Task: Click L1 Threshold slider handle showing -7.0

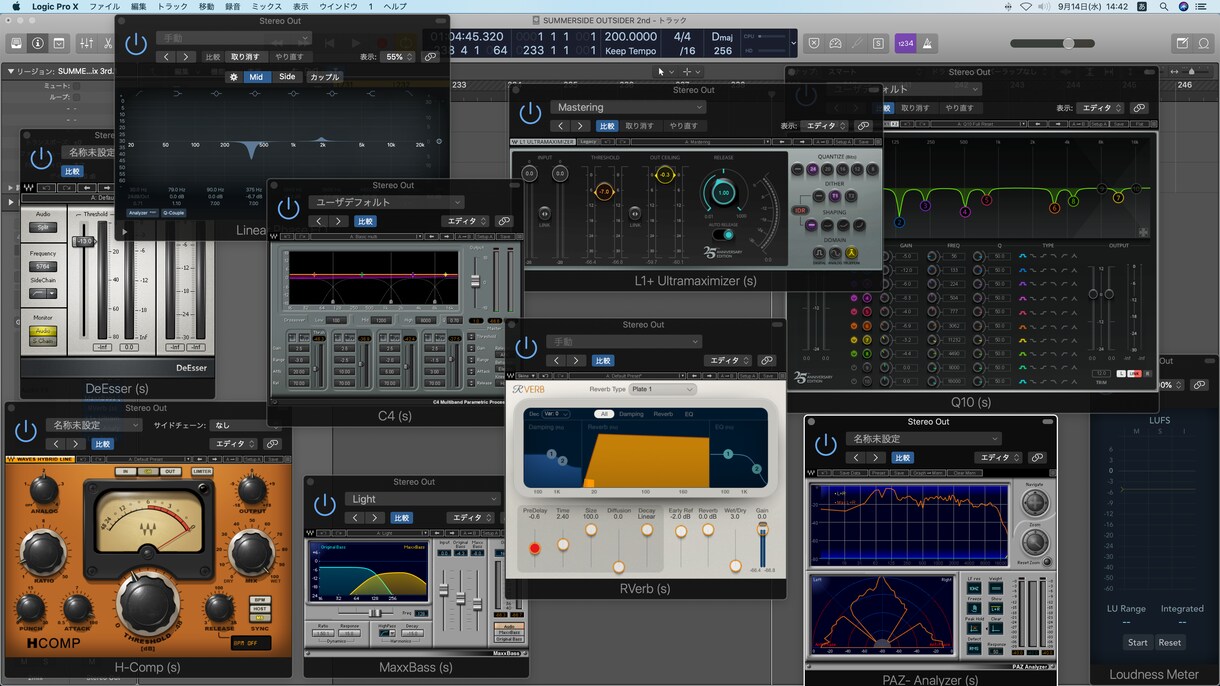Action: point(604,192)
